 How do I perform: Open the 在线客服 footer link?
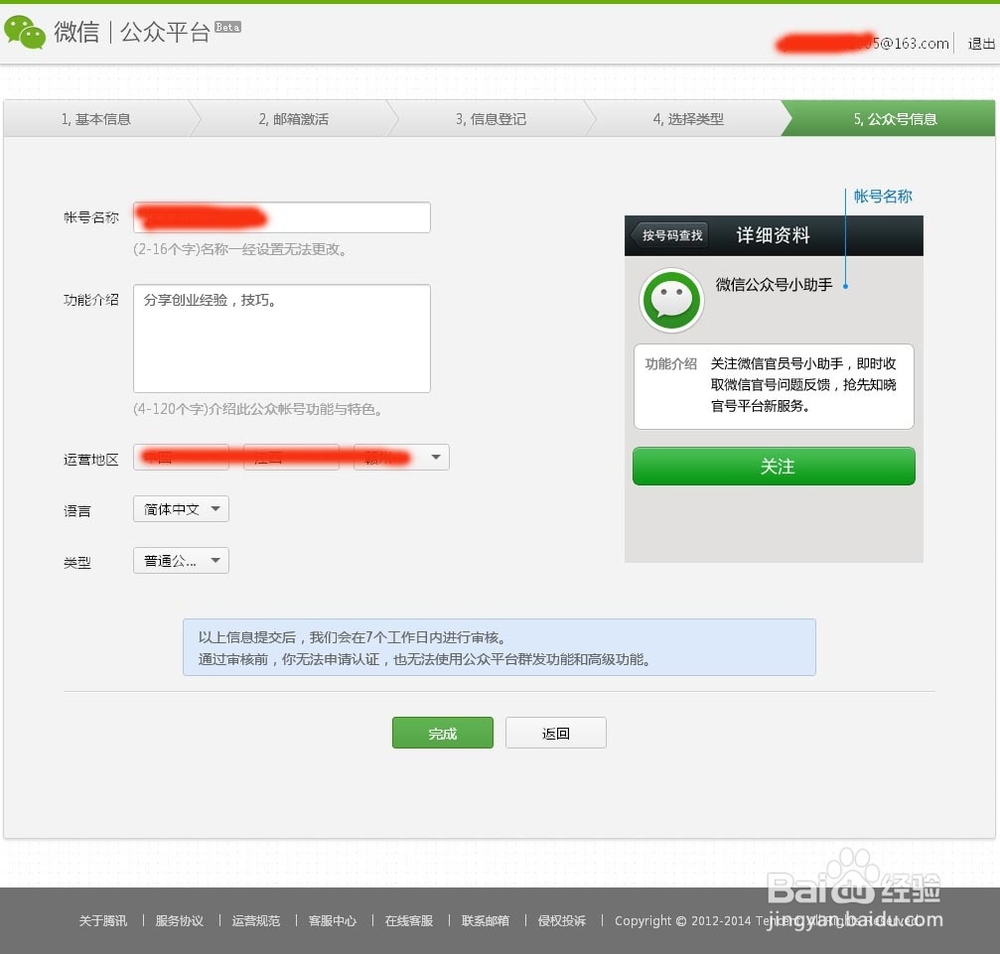pyautogui.click(x=409, y=920)
